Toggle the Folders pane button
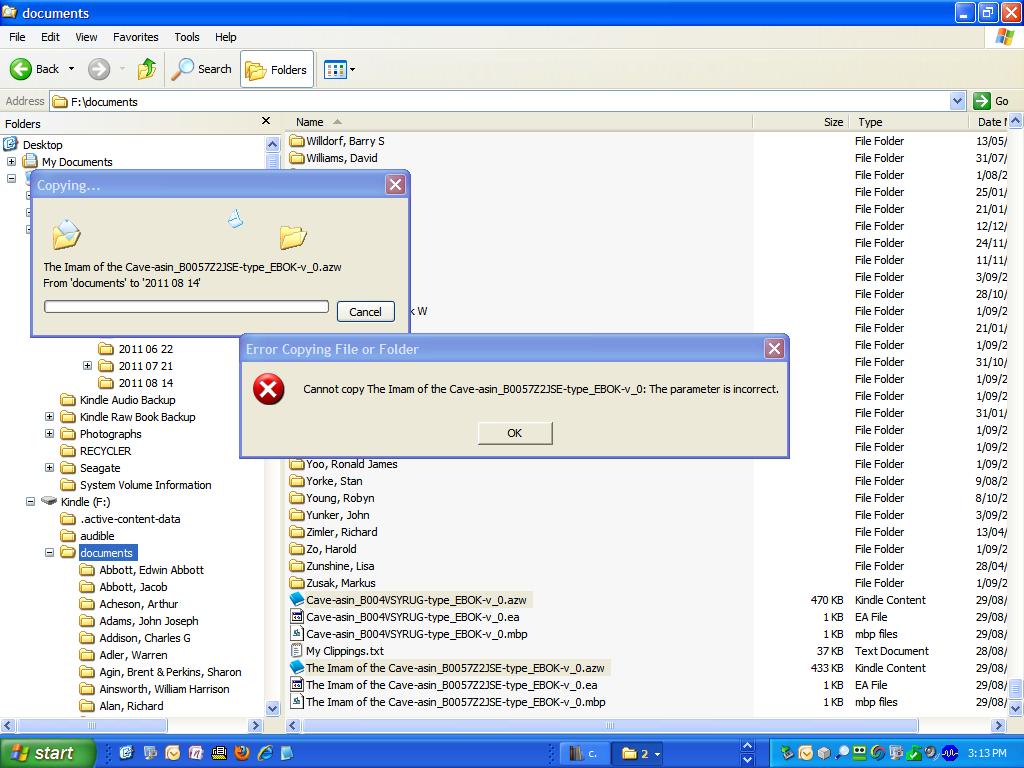 (x=277, y=69)
